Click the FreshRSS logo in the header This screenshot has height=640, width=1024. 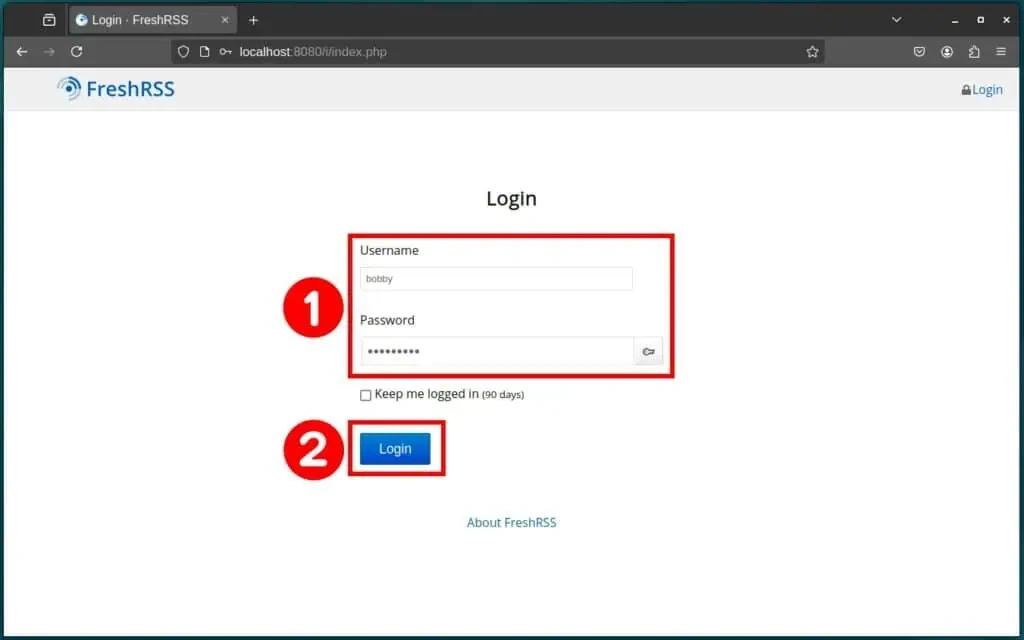115,89
